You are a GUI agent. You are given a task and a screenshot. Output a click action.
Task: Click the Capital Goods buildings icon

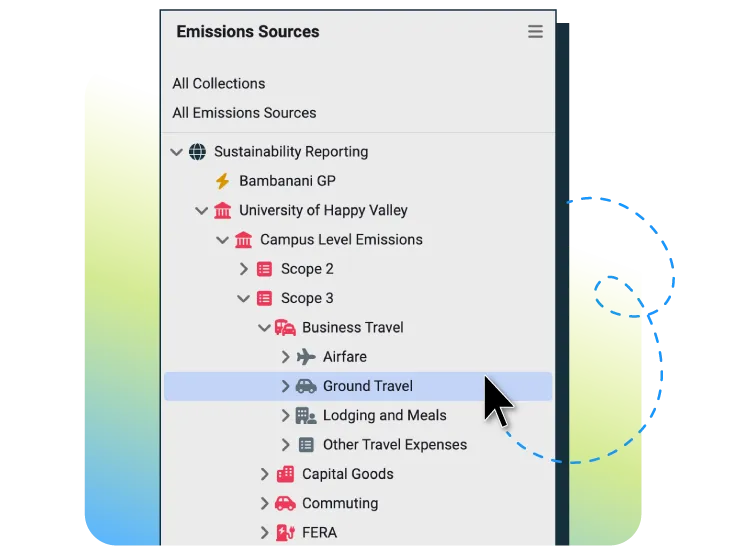point(285,474)
